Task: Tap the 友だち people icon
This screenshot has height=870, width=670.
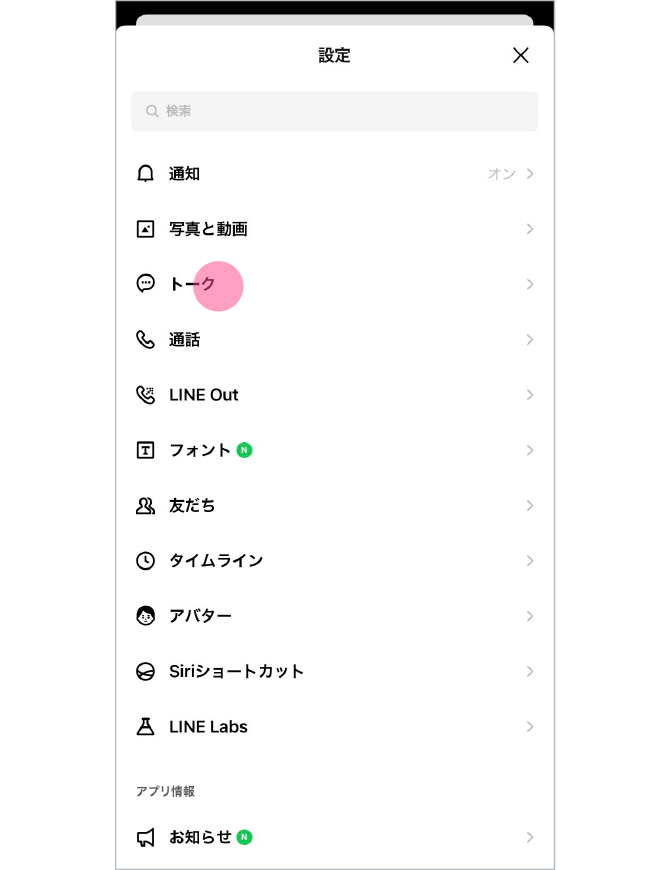Action: pos(146,506)
